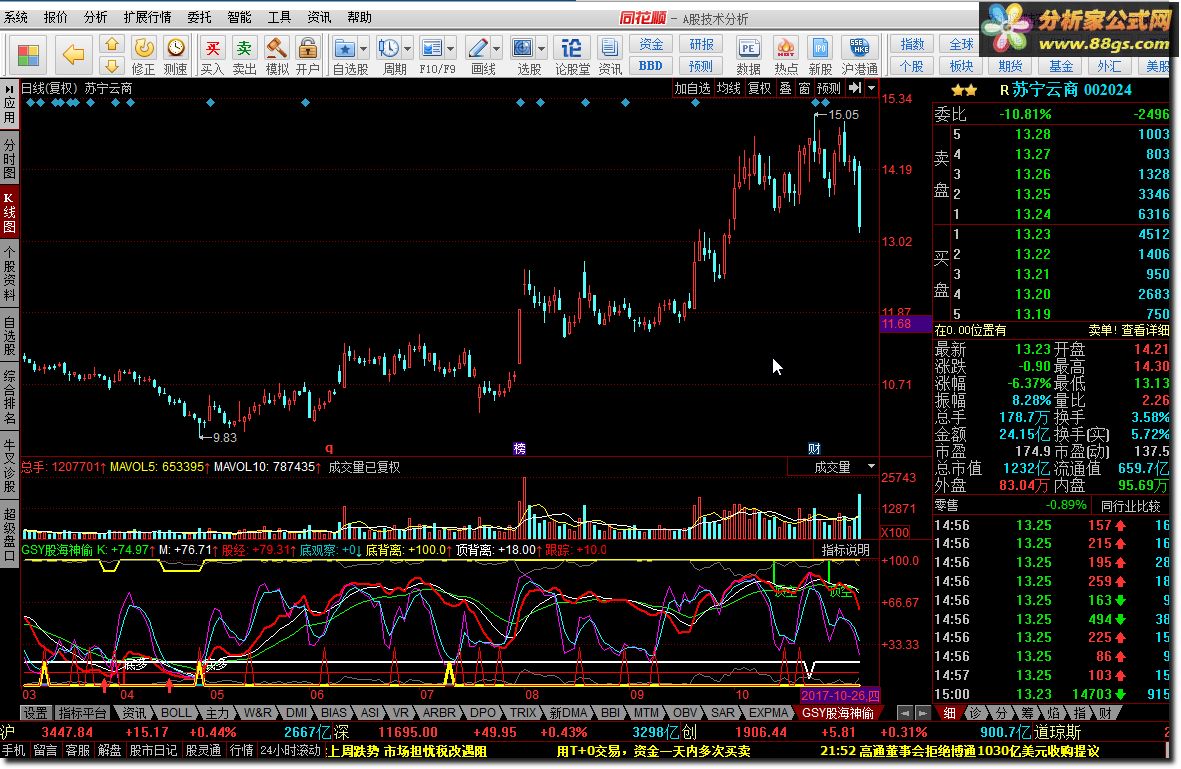
Task: Open the 论股堂 forum icon
Action: click(x=572, y=48)
